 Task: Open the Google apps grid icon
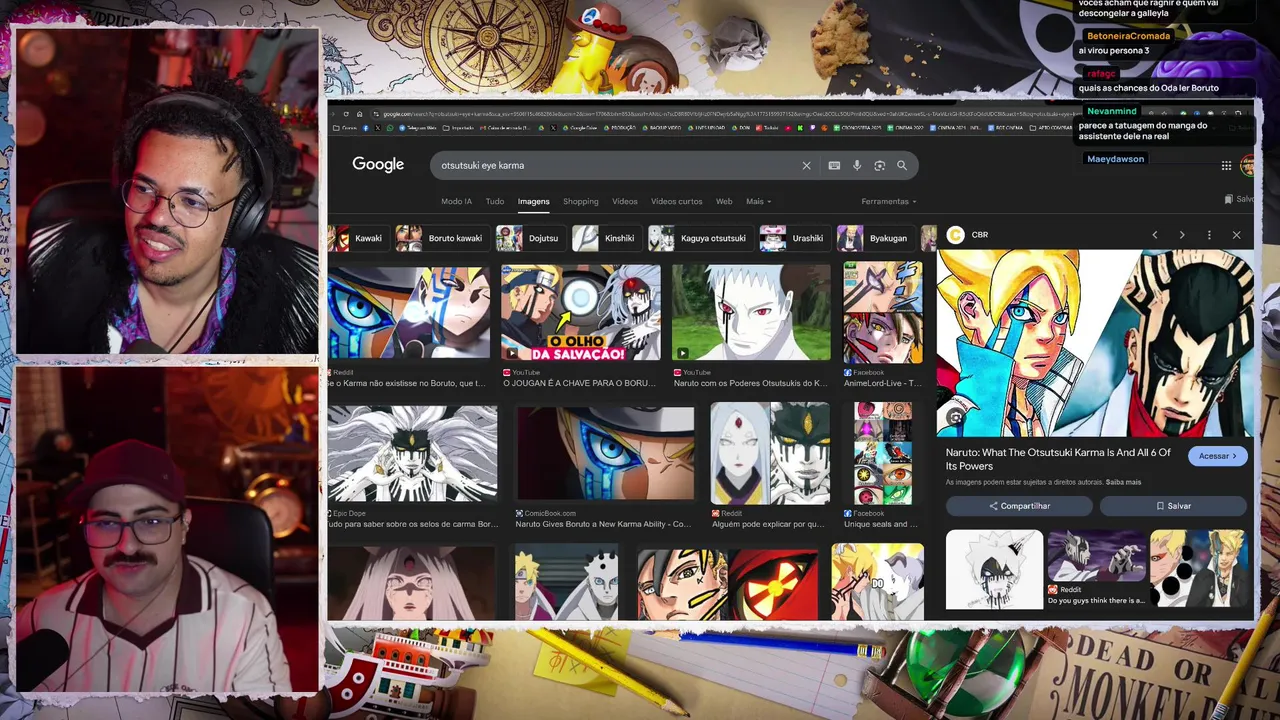(x=1226, y=166)
